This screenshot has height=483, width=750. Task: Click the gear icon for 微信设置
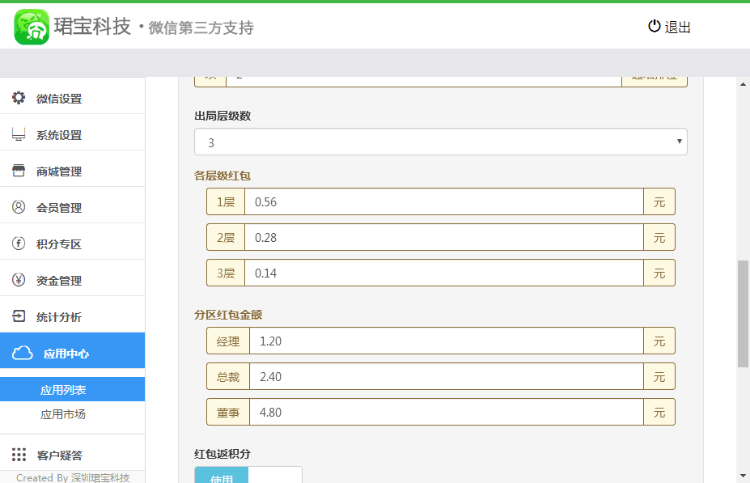(19, 98)
